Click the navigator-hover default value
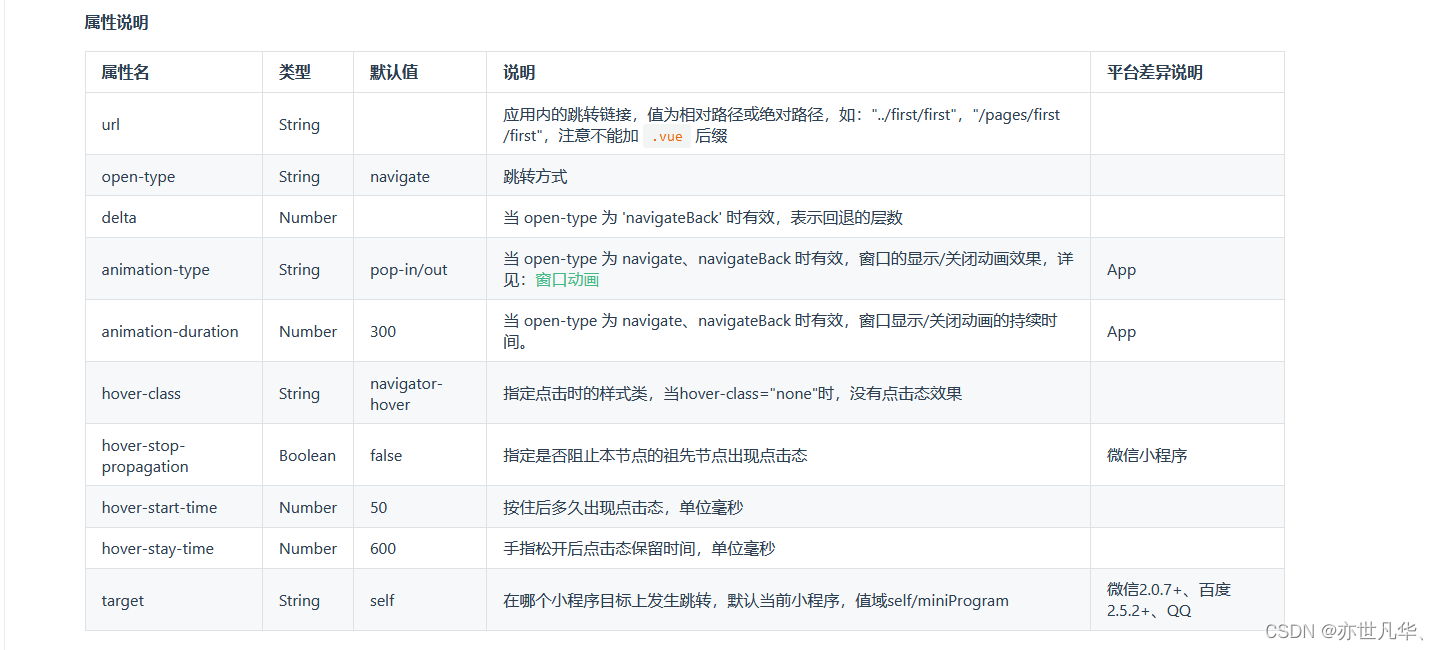Screen dimensions: 1438x650 pos(406,394)
